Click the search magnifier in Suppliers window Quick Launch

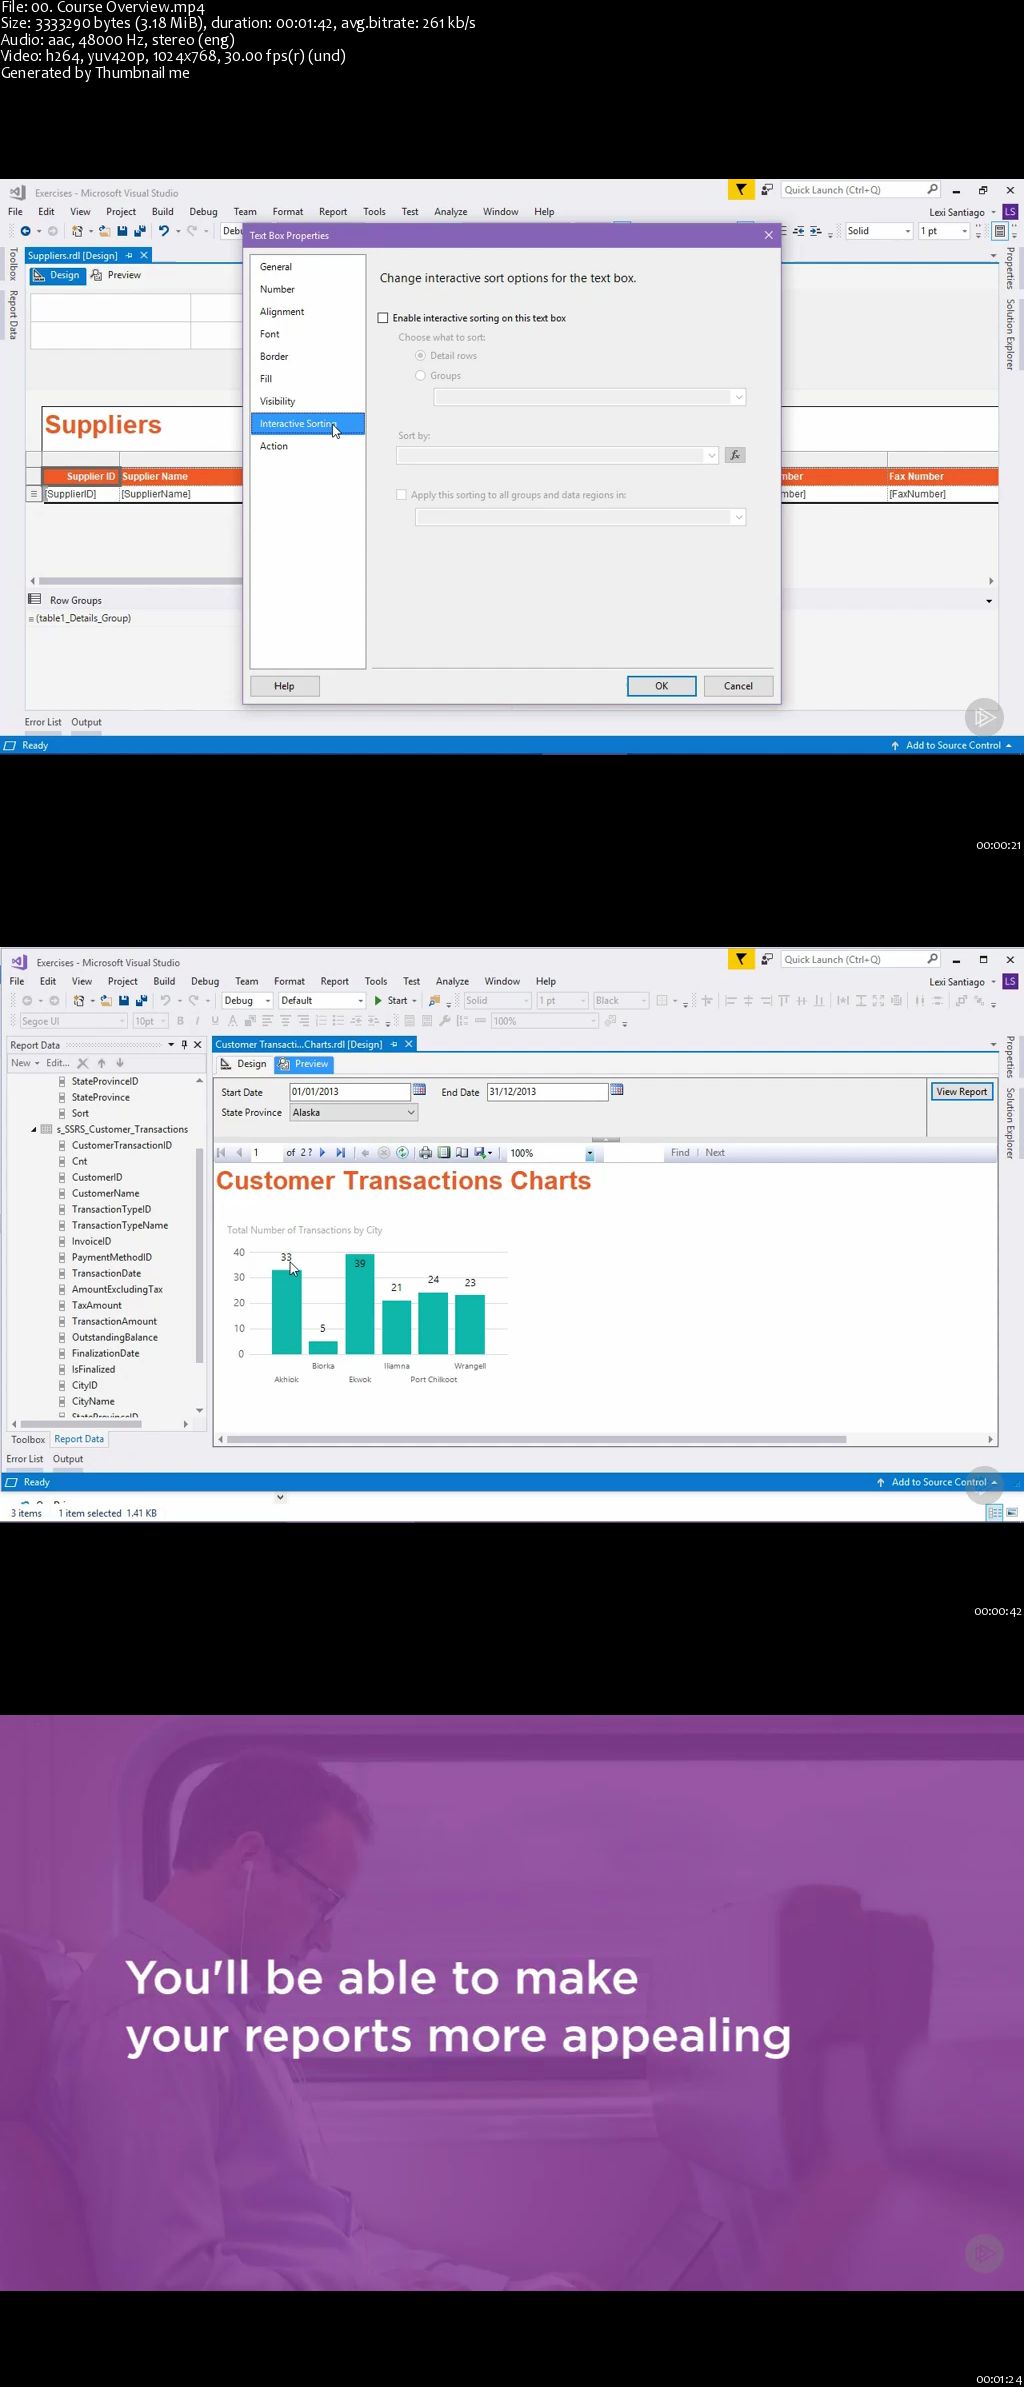pyautogui.click(x=932, y=189)
